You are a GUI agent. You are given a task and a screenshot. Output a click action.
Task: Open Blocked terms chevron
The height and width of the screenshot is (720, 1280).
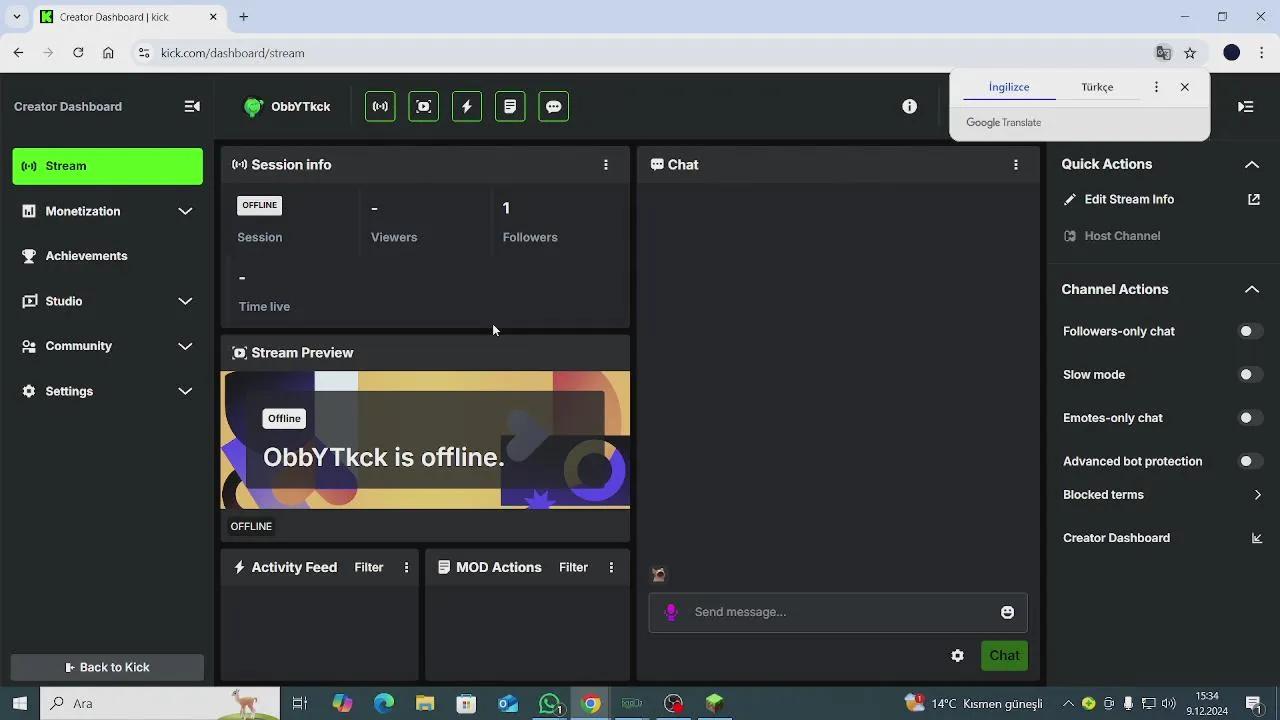point(1257,495)
